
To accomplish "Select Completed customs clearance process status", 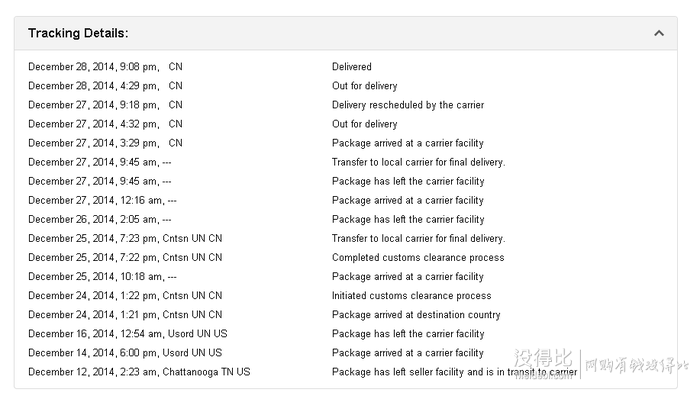I will click(x=418, y=258).
